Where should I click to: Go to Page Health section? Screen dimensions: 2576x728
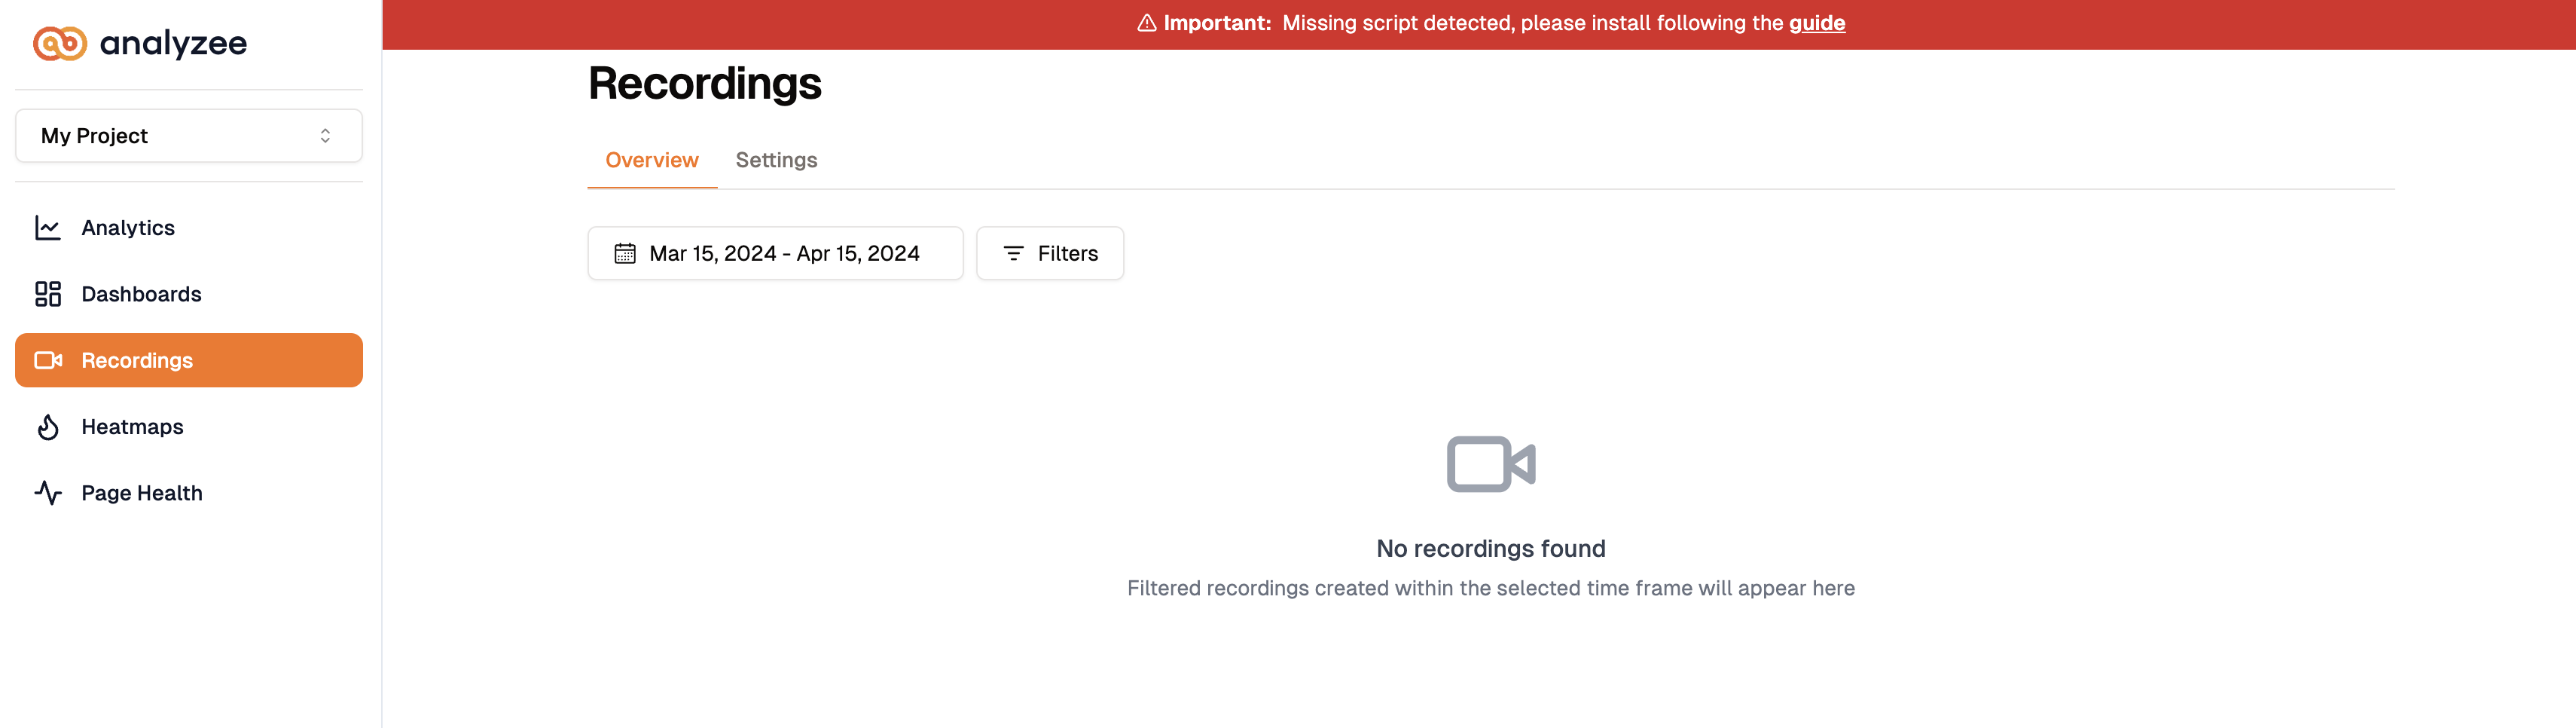pos(189,493)
